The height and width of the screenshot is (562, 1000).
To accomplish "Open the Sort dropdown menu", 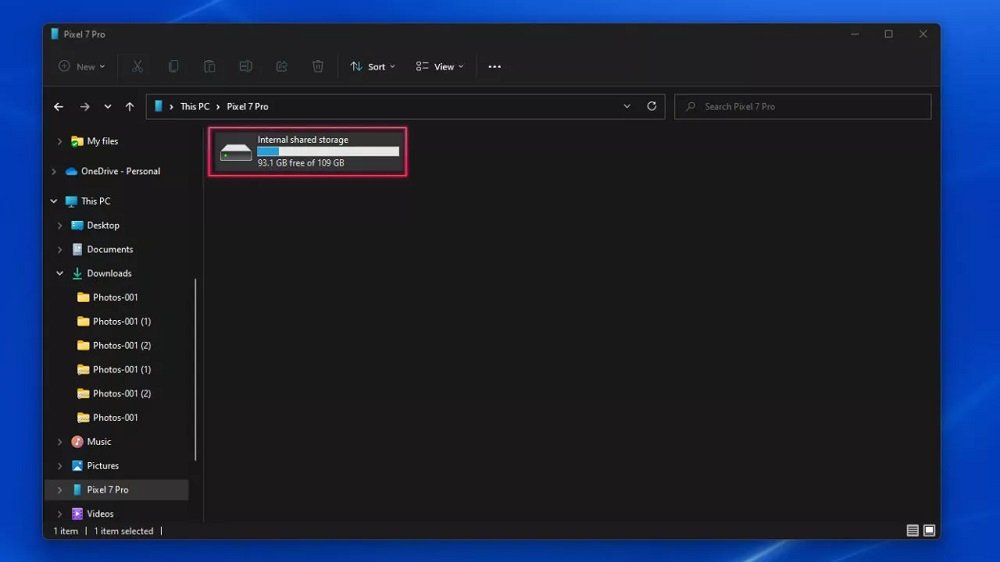I will pyautogui.click(x=373, y=67).
